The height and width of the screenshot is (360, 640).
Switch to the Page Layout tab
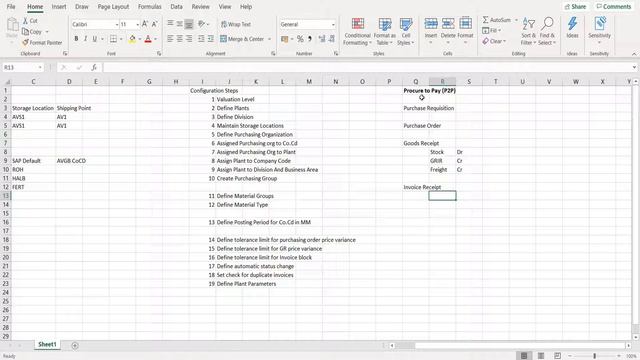(113, 7)
